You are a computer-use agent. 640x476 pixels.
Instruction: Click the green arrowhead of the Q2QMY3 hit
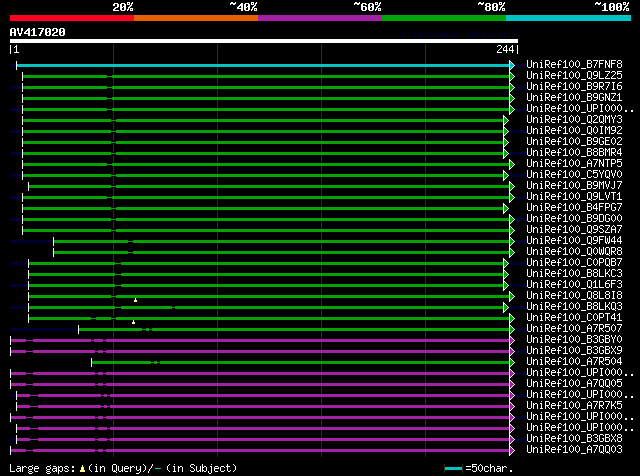(x=506, y=120)
